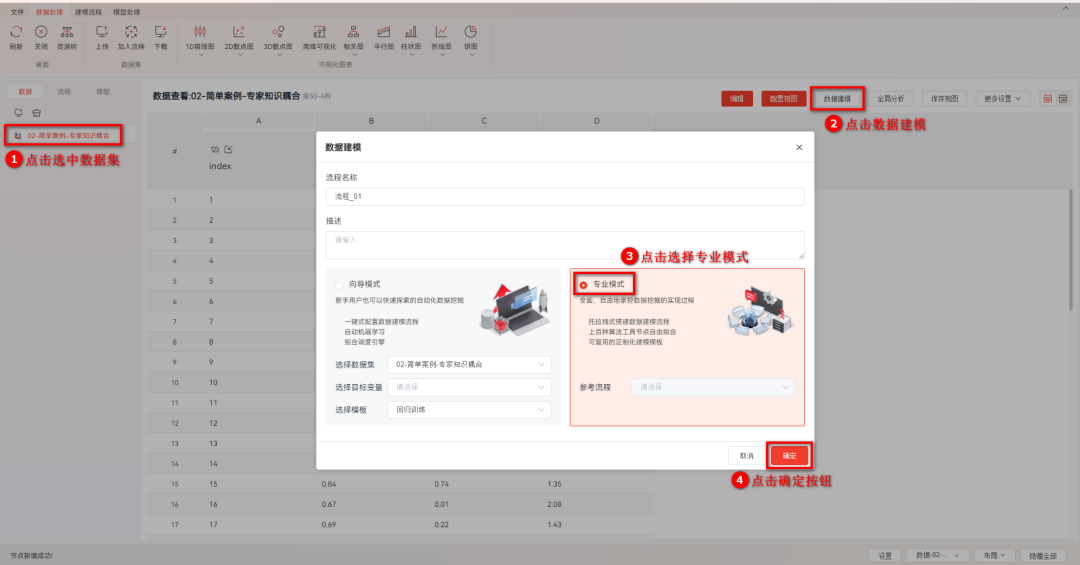This screenshot has width=1080, height=565.
Task: Click cell value 0.84 in row 15
Action: tap(329, 484)
